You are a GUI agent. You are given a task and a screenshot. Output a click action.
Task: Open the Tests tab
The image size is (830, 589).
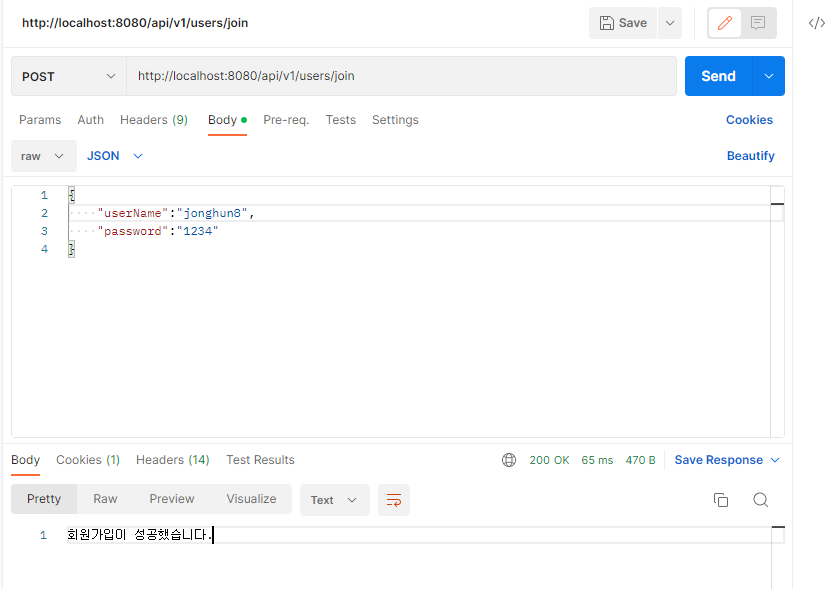click(x=340, y=120)
